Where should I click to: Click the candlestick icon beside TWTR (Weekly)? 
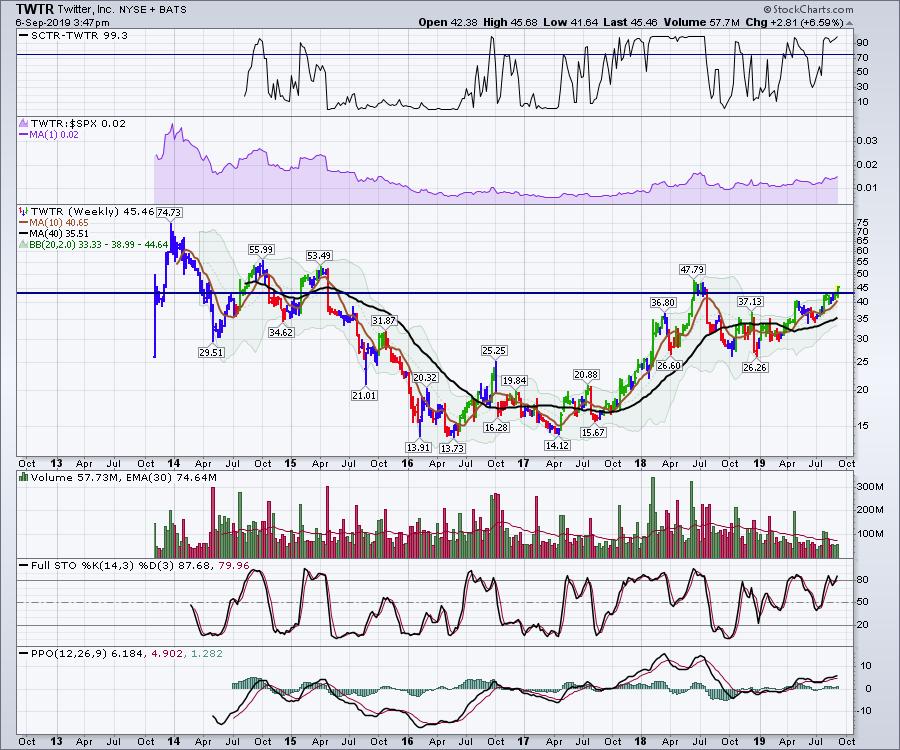pyautogui.click(x=24, y=211)
